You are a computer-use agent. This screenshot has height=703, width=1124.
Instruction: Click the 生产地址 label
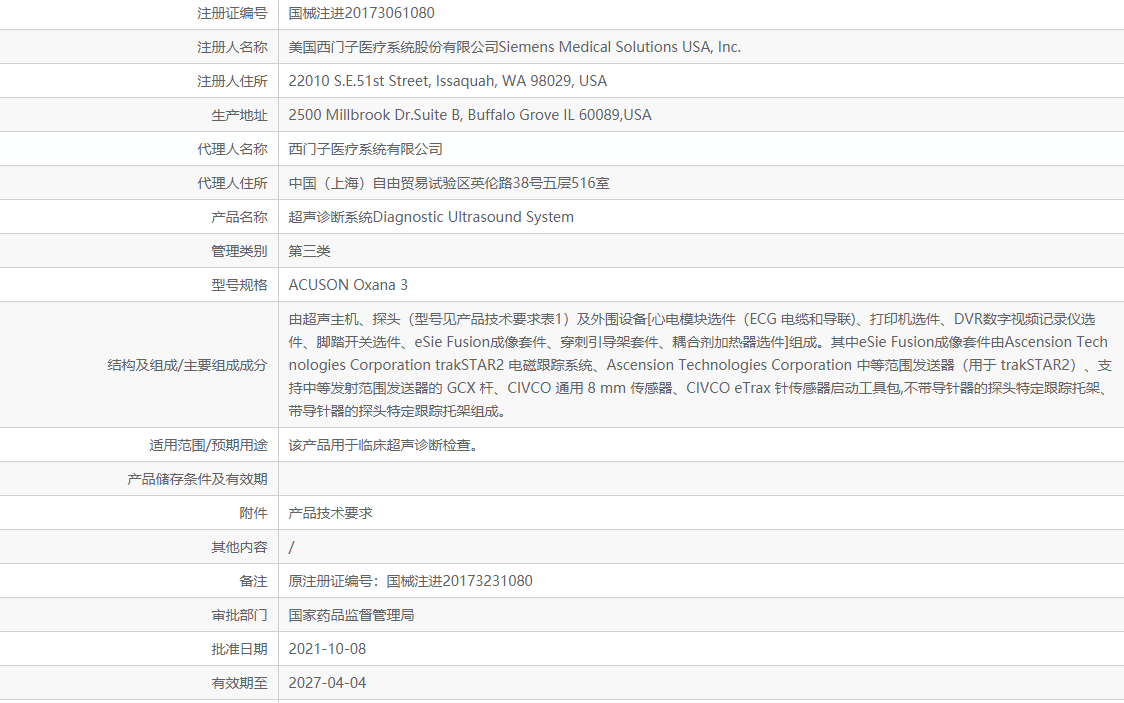point(239,115)
